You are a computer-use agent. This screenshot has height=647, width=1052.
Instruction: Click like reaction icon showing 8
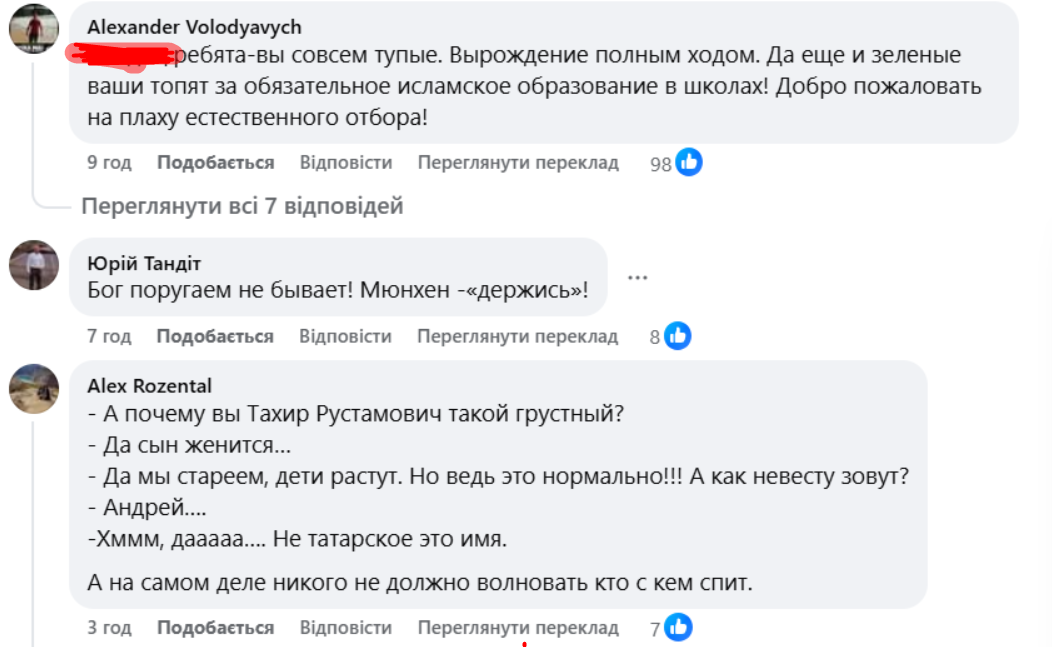[x=678, y=337]
